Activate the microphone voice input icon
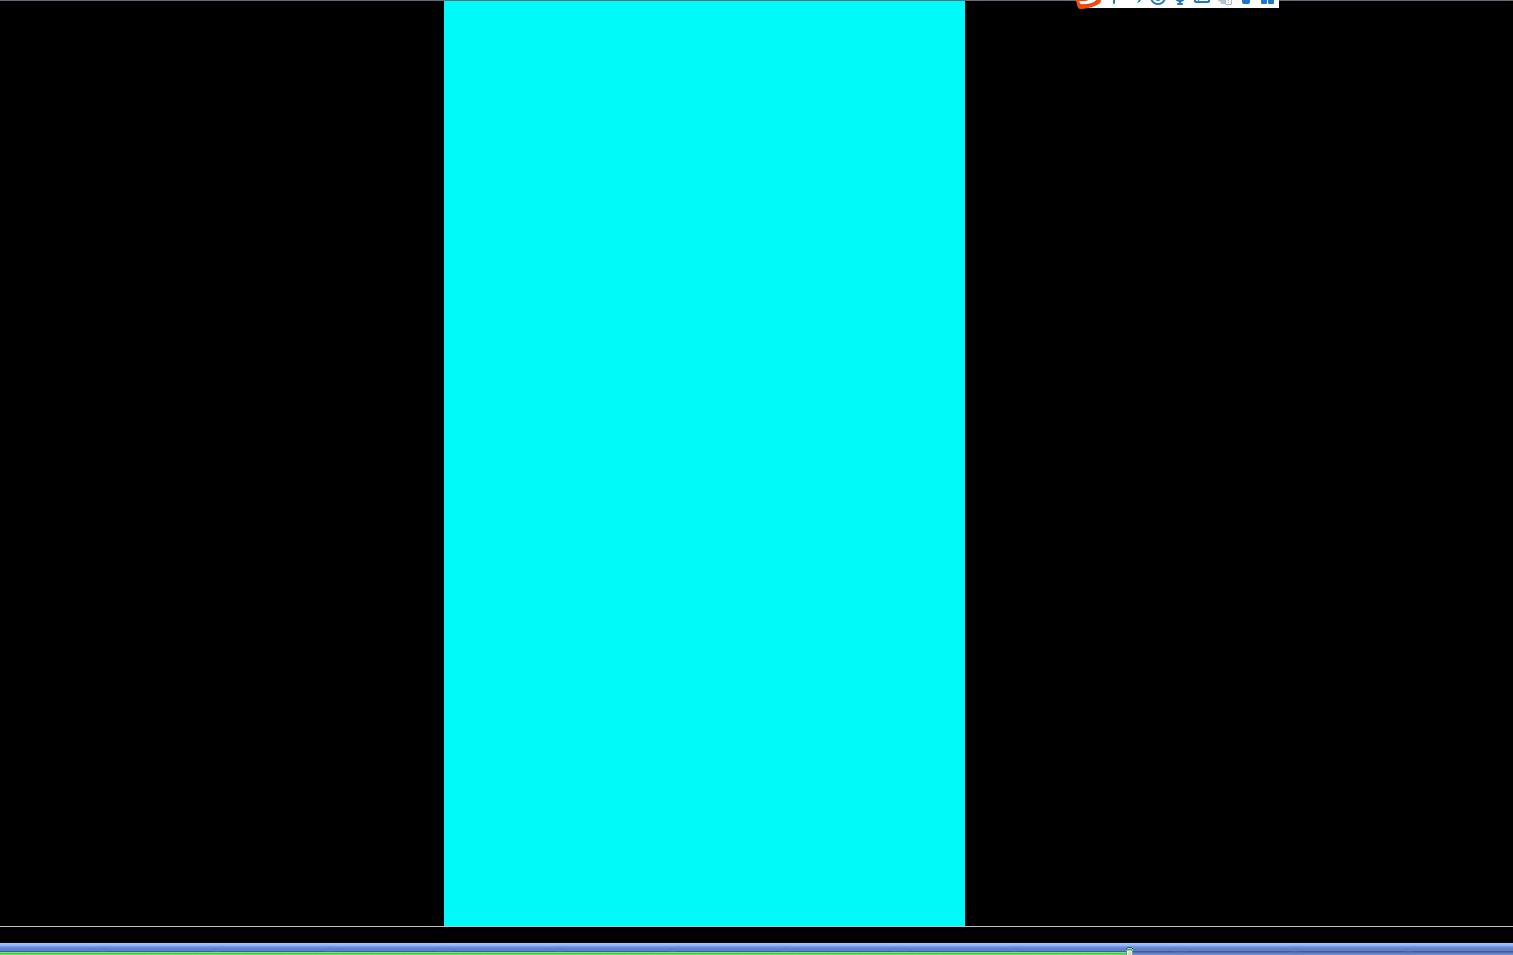The image size is (1513, 955). (x=1180, y=2)
